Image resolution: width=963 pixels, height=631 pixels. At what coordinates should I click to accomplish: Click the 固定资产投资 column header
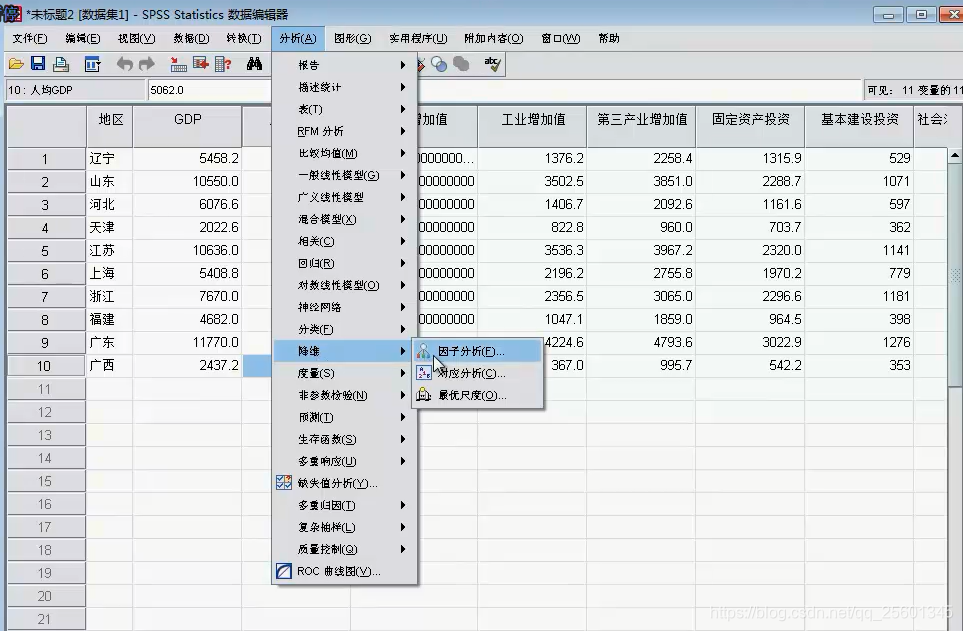(751, 127)
